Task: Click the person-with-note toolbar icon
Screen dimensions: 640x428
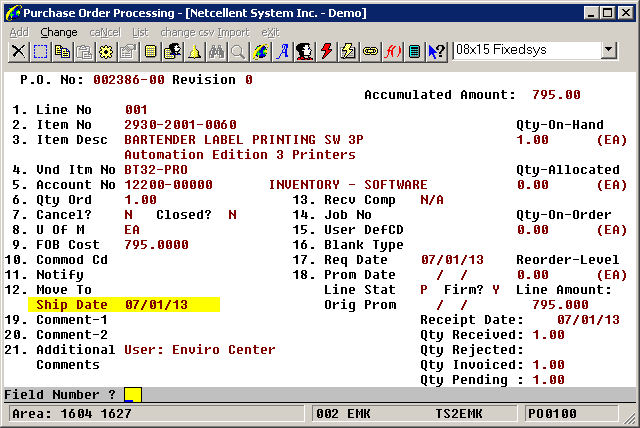Action: pyautogui.click(x=172, y=52)
